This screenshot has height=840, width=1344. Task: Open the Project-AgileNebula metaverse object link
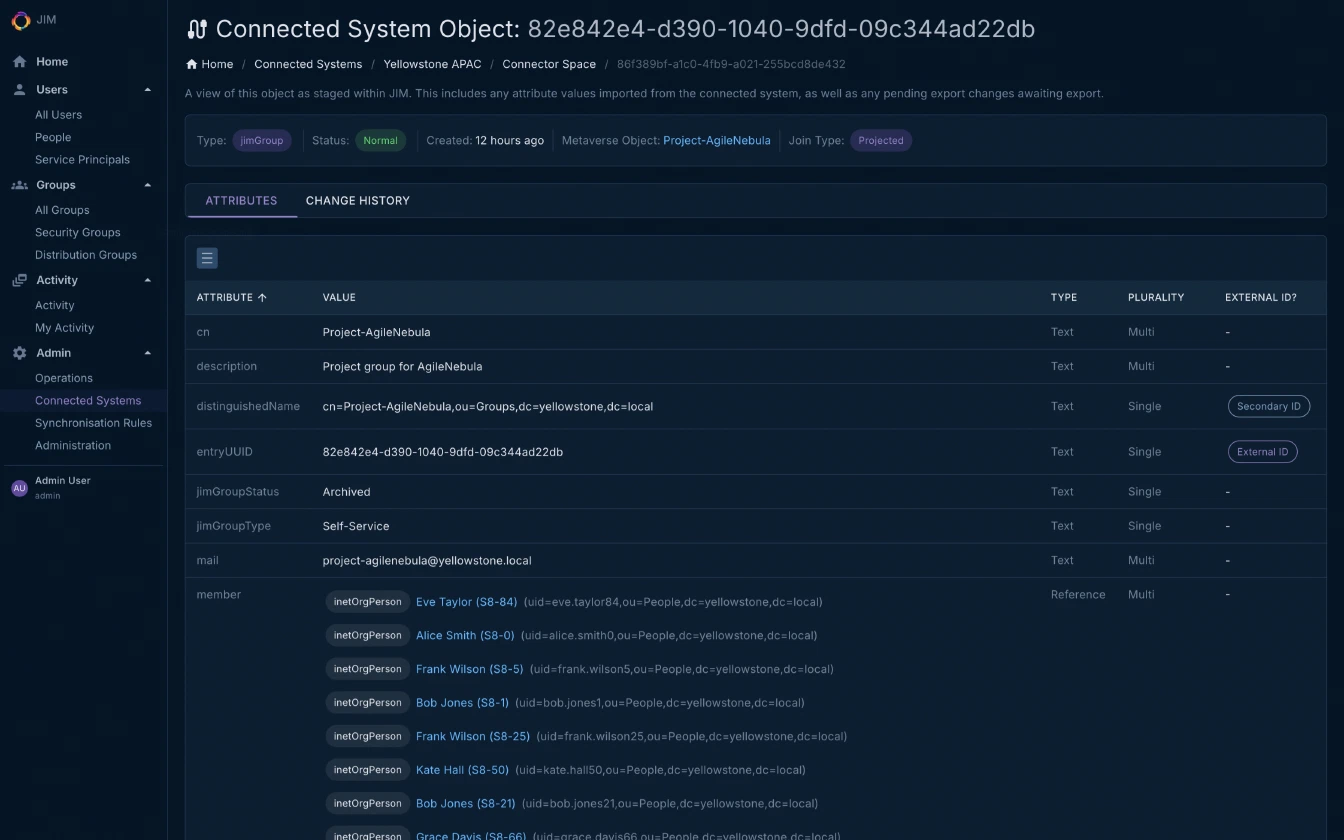(x=717, y=140)
